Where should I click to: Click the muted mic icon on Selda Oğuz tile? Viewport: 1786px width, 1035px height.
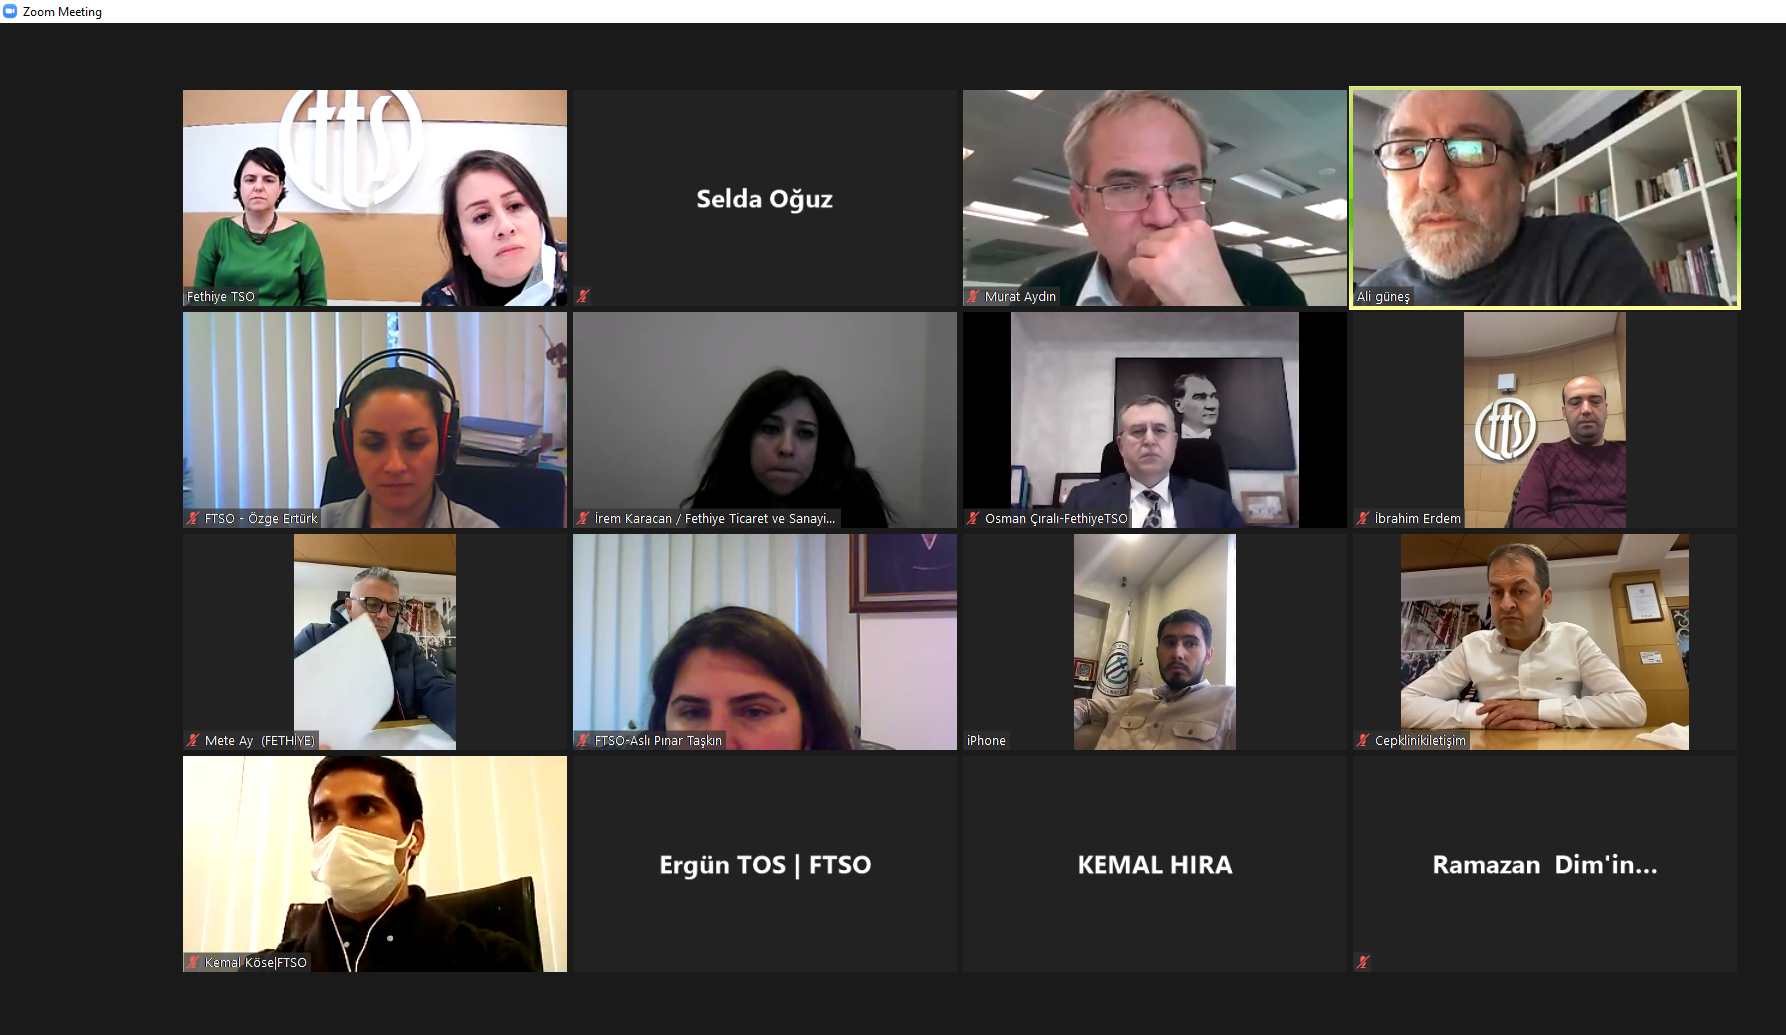pos(583,296)
